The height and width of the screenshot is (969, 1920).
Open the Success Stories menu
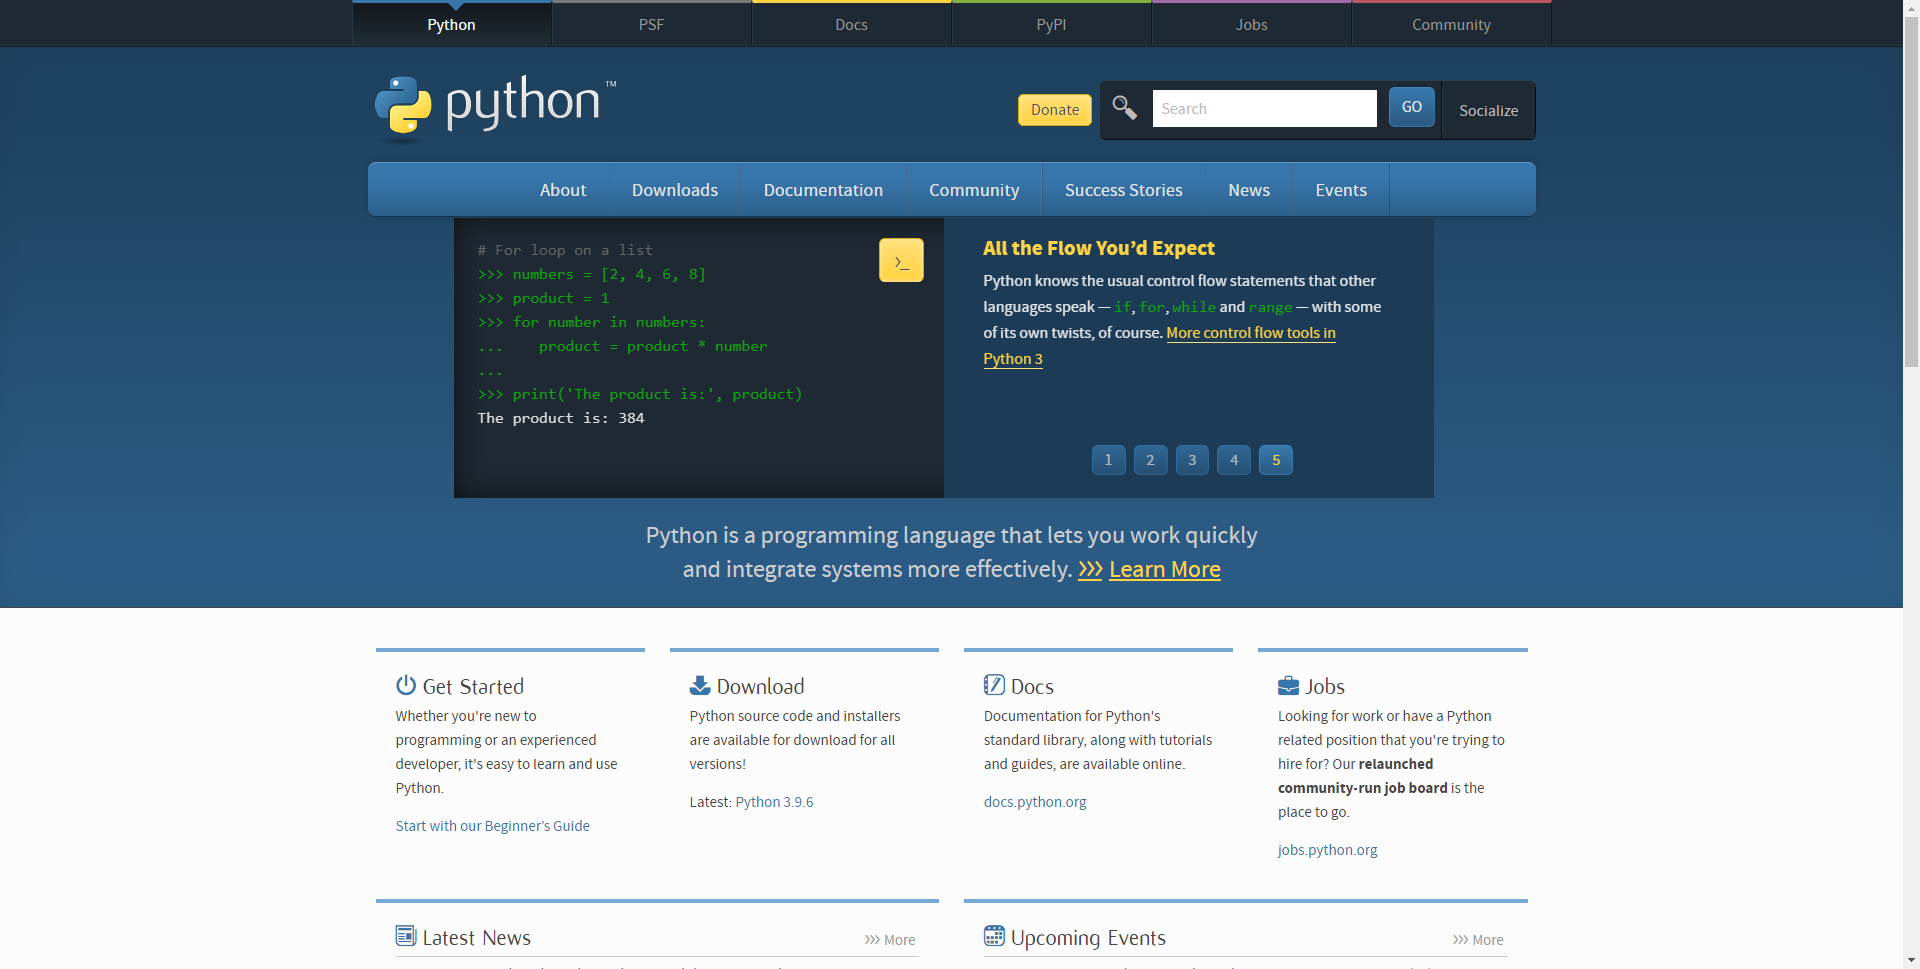click(x=1124, y=190)
